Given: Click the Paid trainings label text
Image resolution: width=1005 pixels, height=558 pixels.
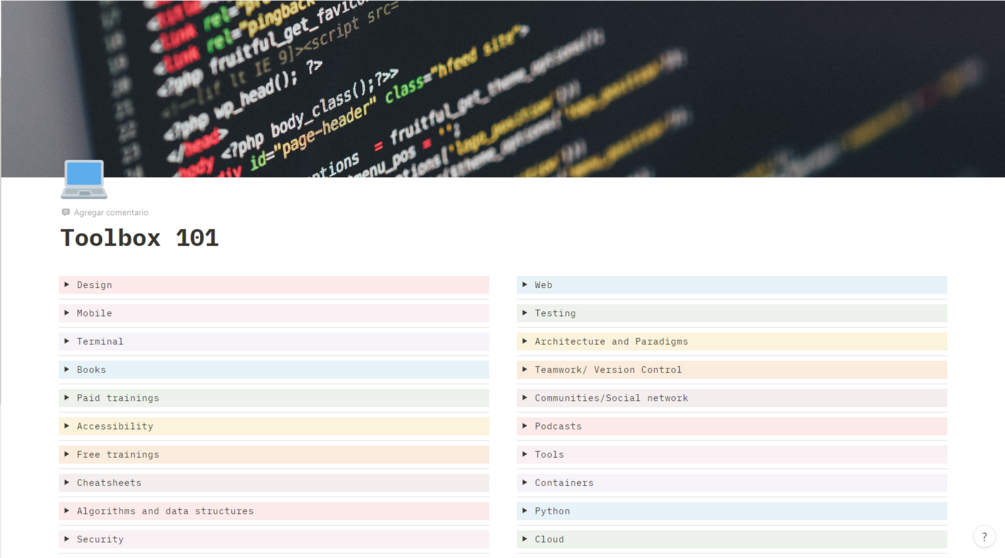Looking at the screenshot, I should pos(118,398).
